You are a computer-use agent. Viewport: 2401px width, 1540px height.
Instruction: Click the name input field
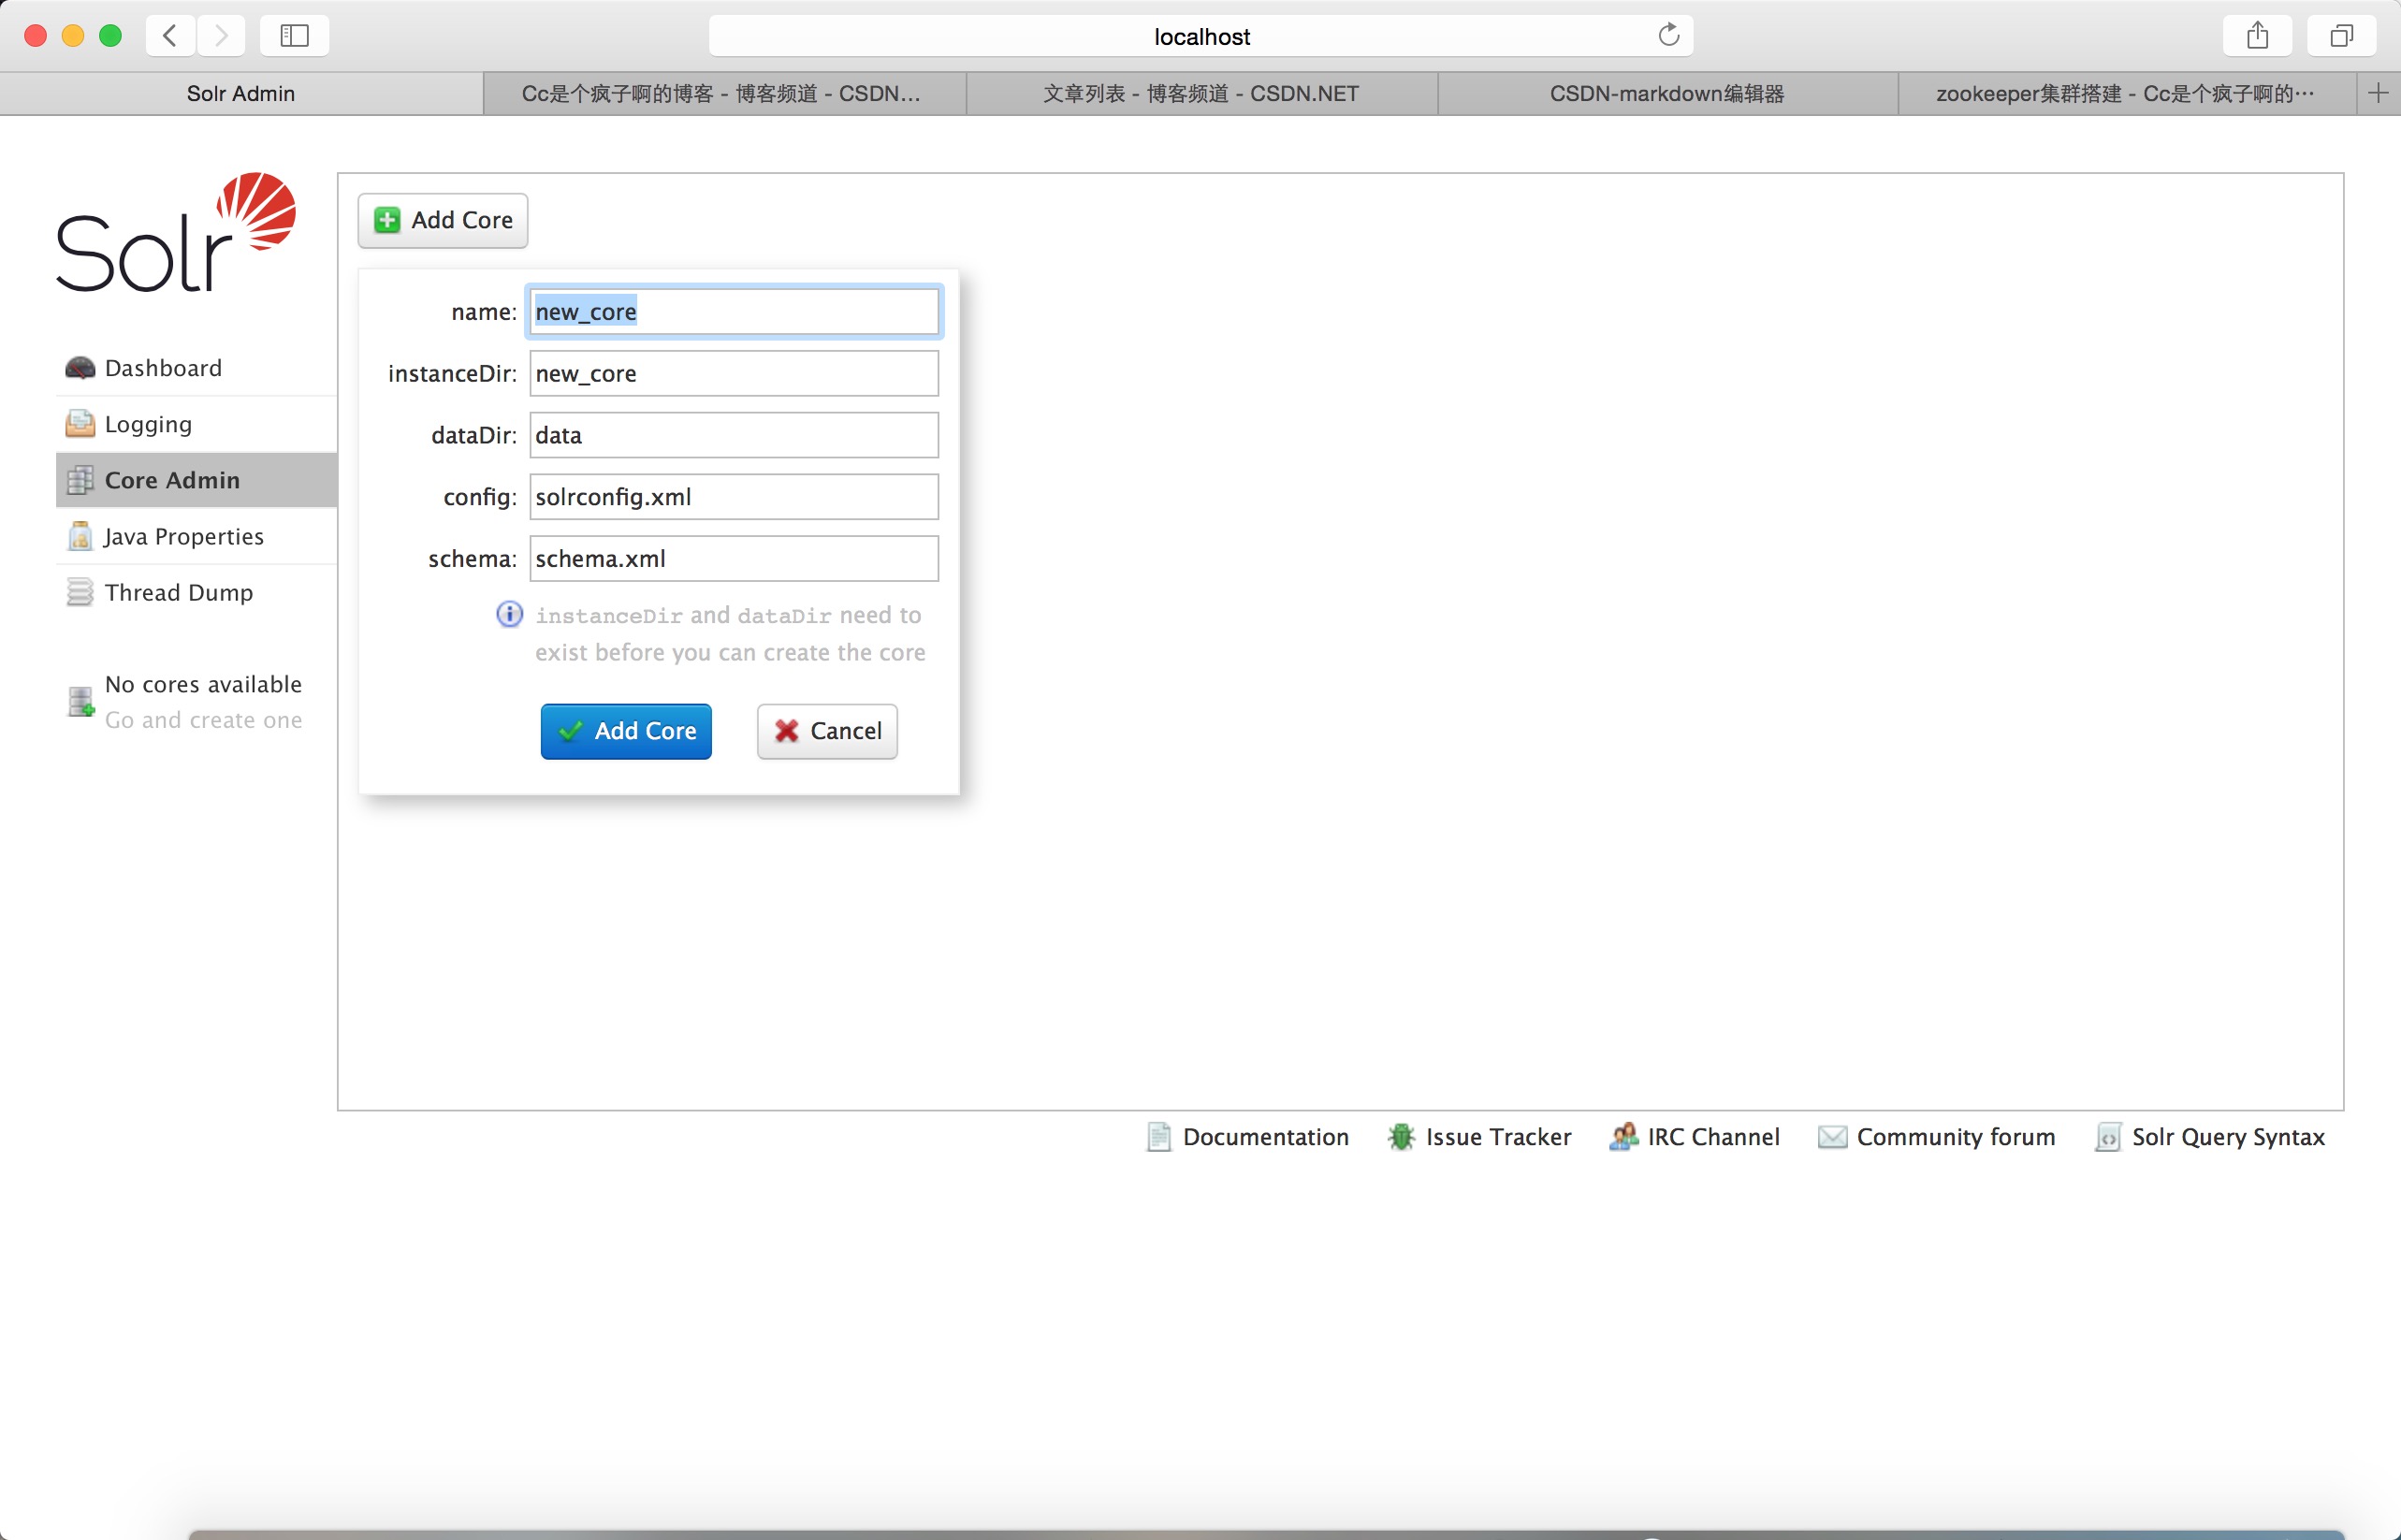pyautogui.click(x=734, y=312)
